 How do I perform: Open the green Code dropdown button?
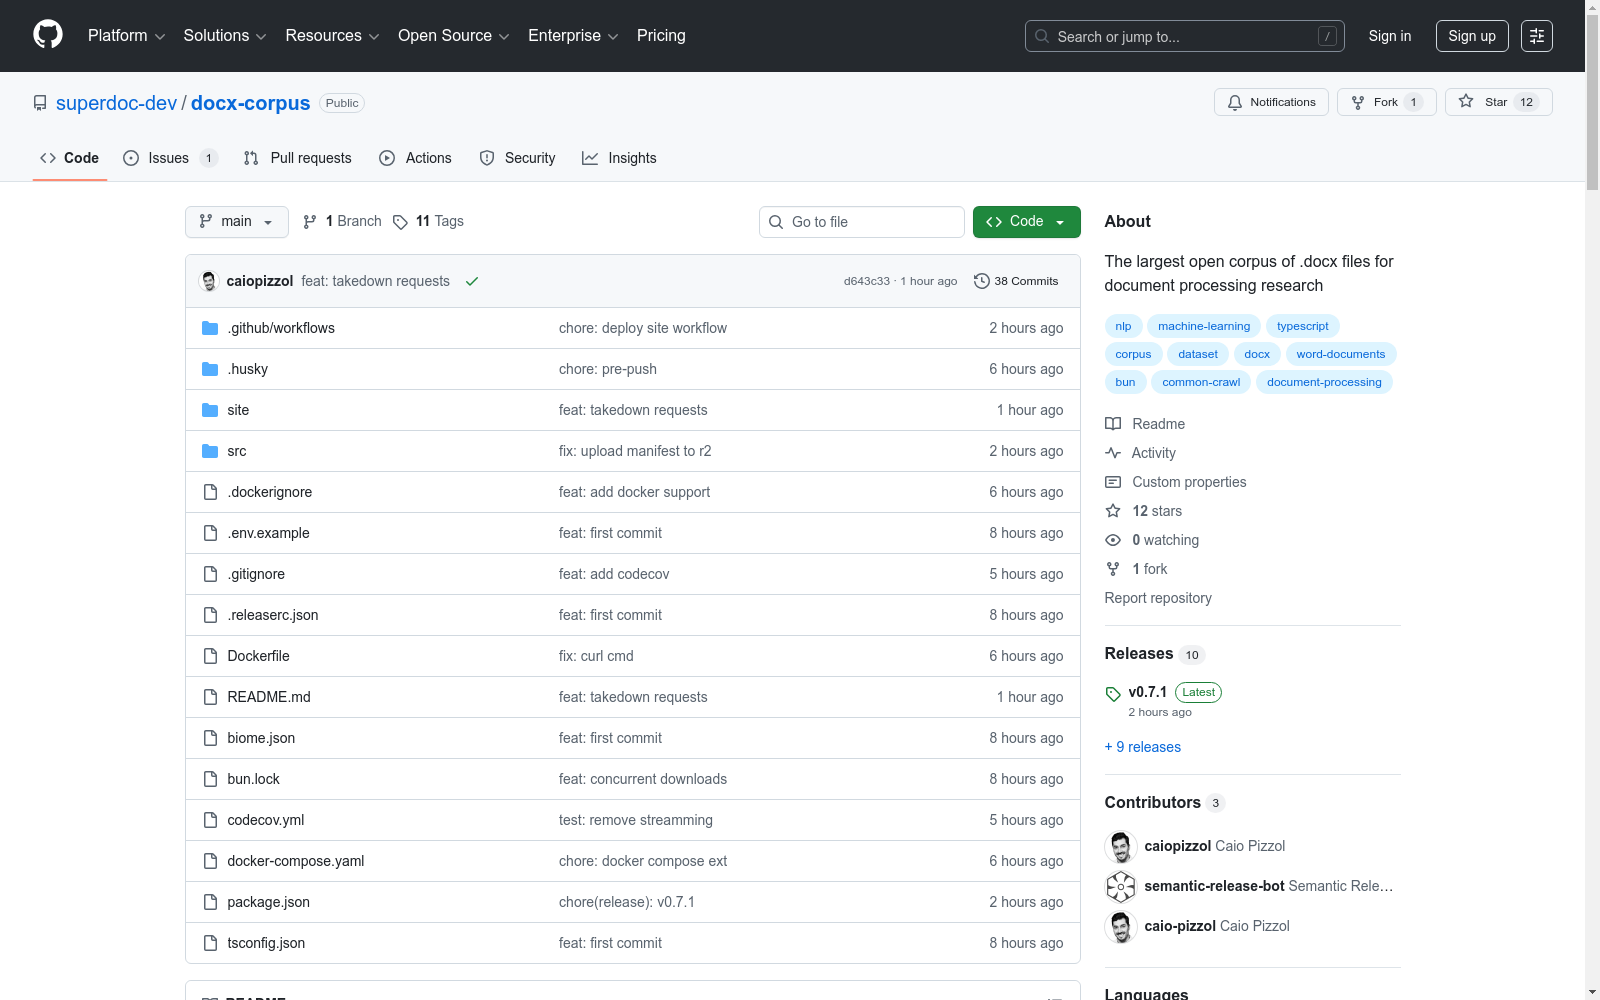click(1026, 222)
